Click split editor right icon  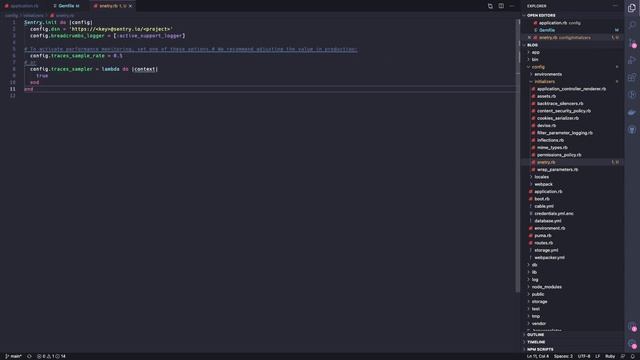501,6
